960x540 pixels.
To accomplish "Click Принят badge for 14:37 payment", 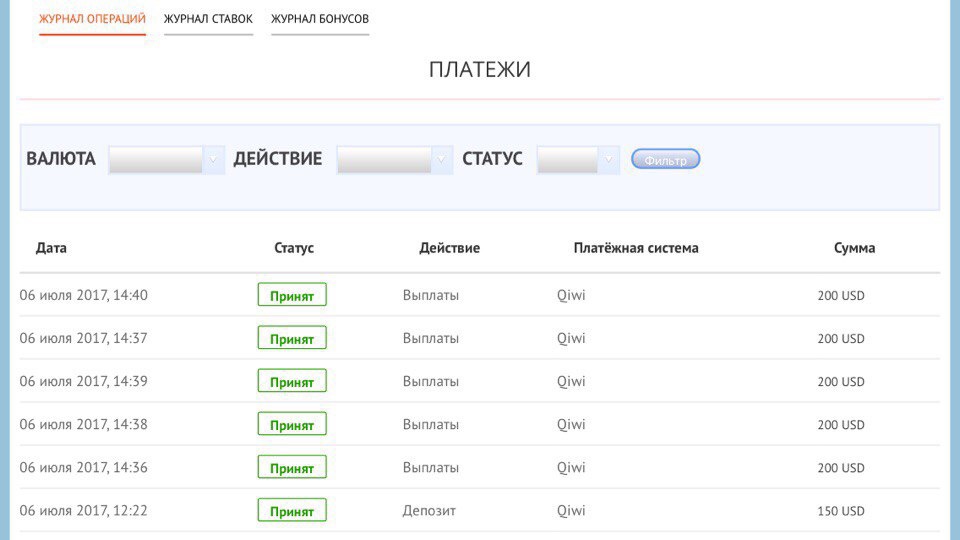I will coord(292,338).
